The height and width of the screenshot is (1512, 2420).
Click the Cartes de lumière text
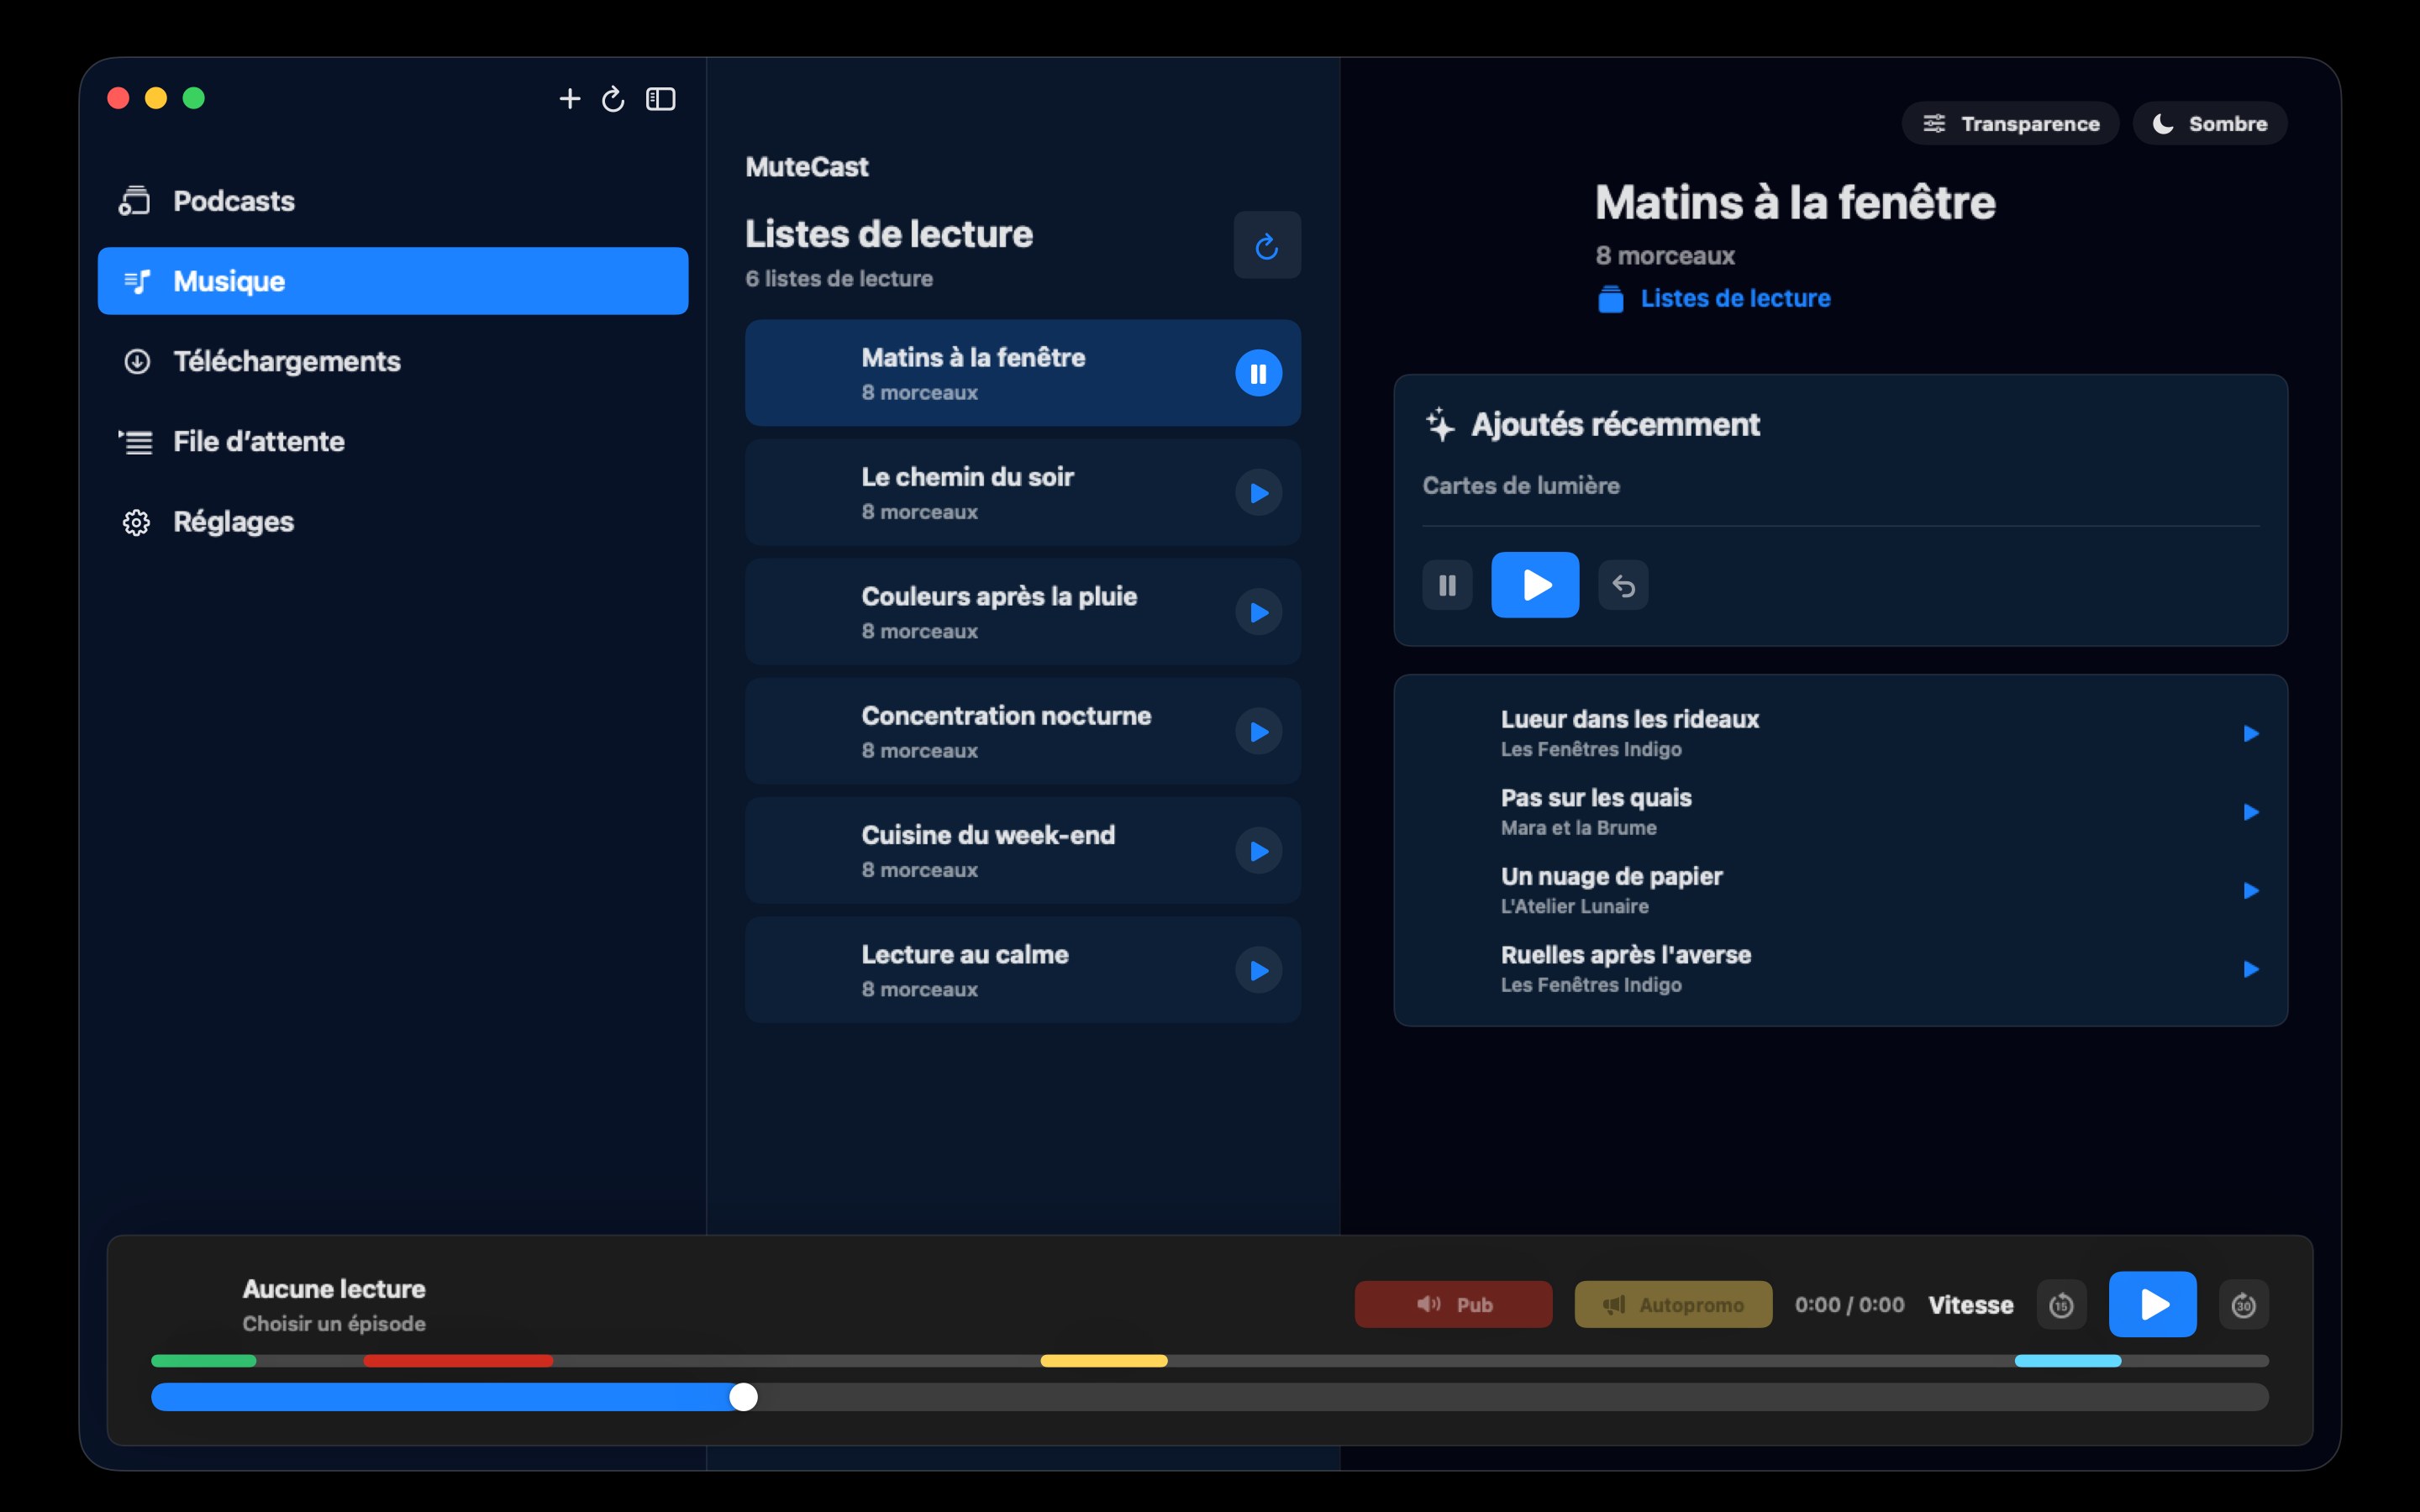coord(1521,485)
